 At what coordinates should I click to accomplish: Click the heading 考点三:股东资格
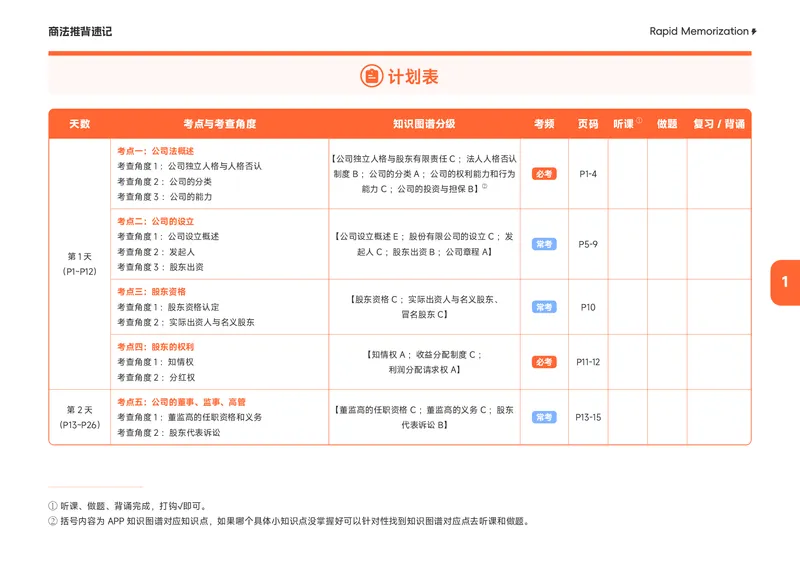click(x=152, y=292)
